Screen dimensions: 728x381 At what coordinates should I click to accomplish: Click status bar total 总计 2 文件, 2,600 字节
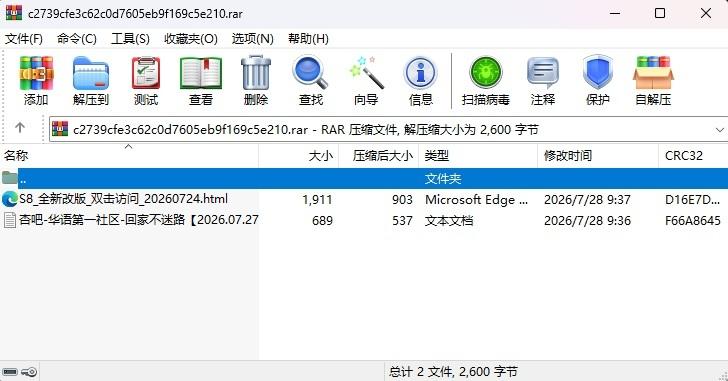tap(453, 372)
